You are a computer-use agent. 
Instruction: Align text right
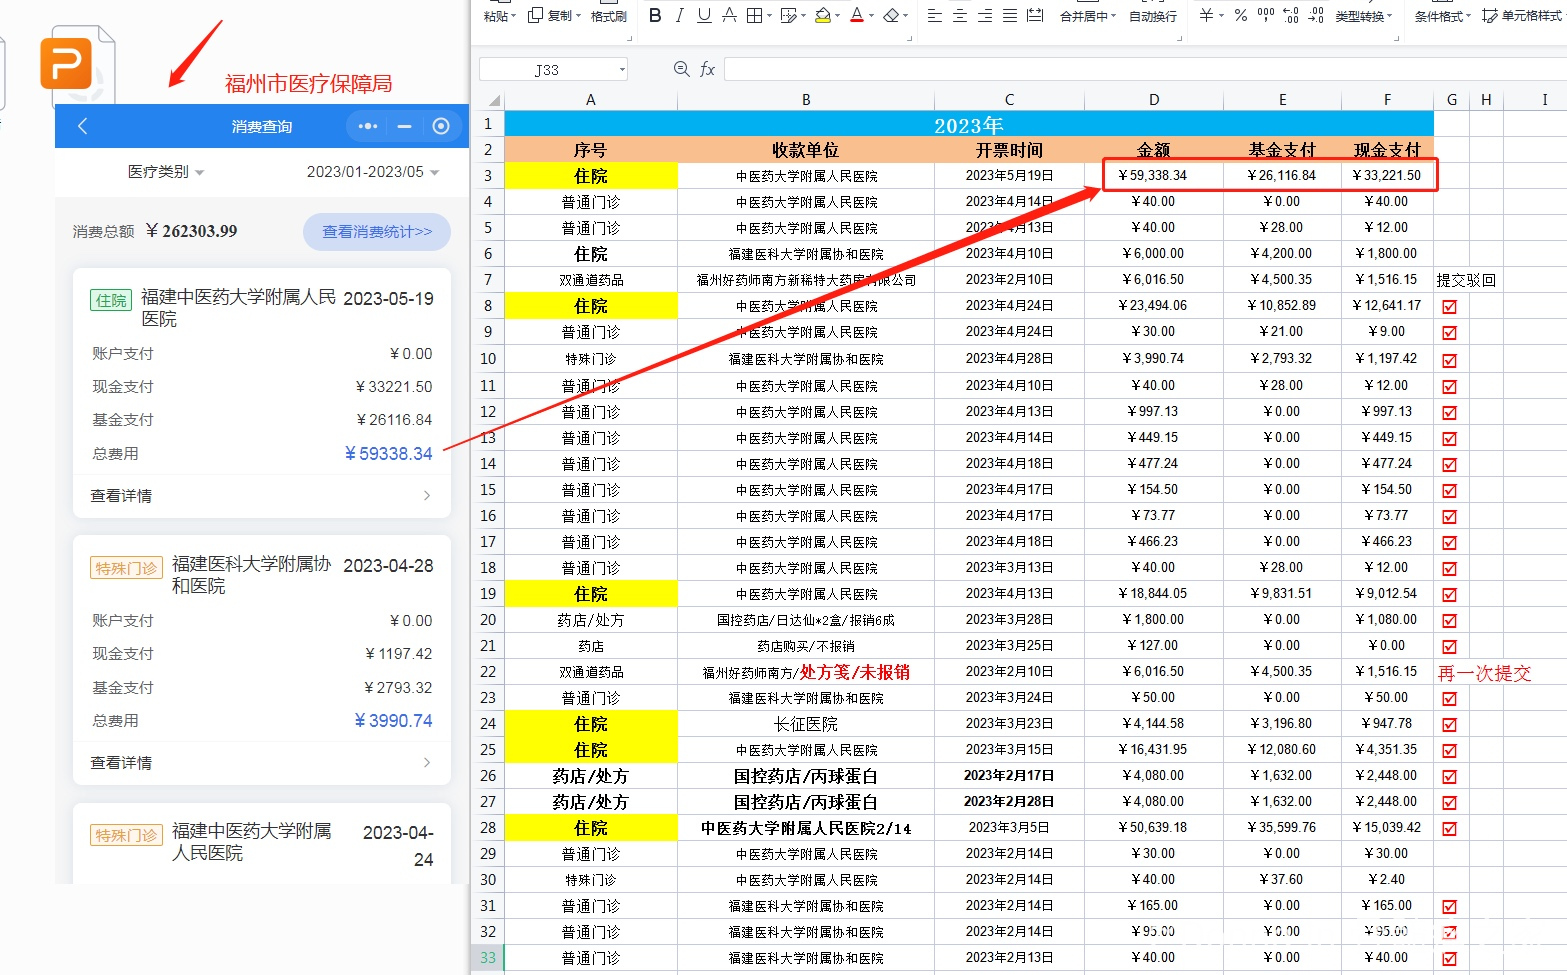pos(985,15)
